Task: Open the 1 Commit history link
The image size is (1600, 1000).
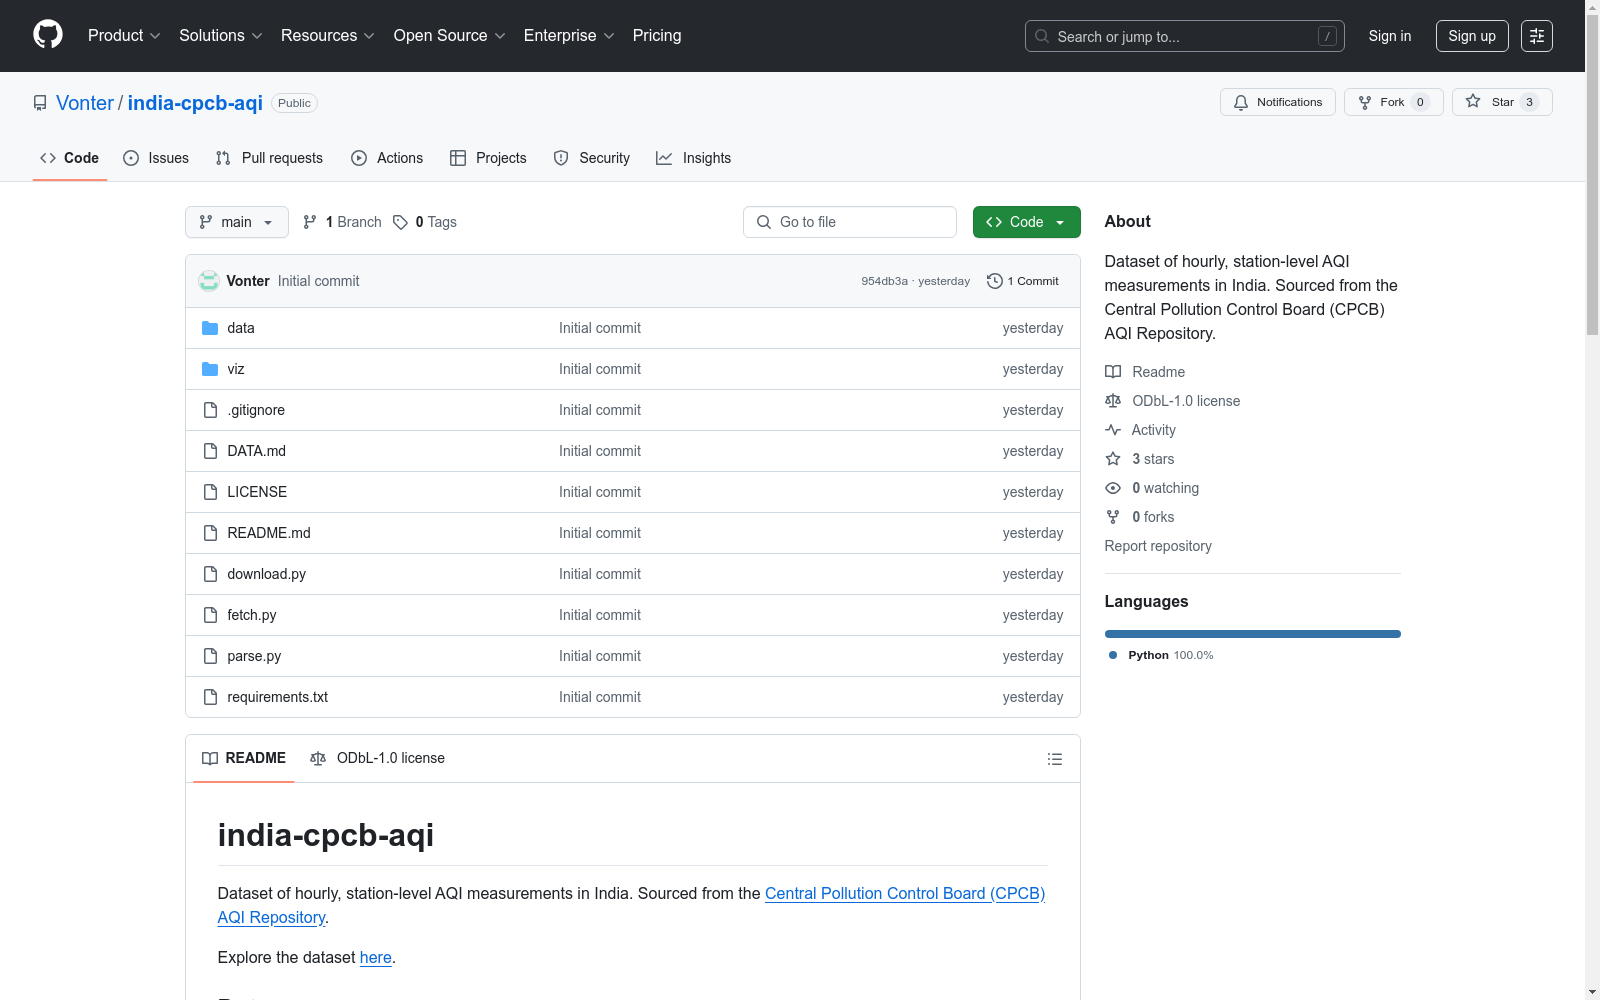Action: pyautogui.click(x=1023, y=281)
